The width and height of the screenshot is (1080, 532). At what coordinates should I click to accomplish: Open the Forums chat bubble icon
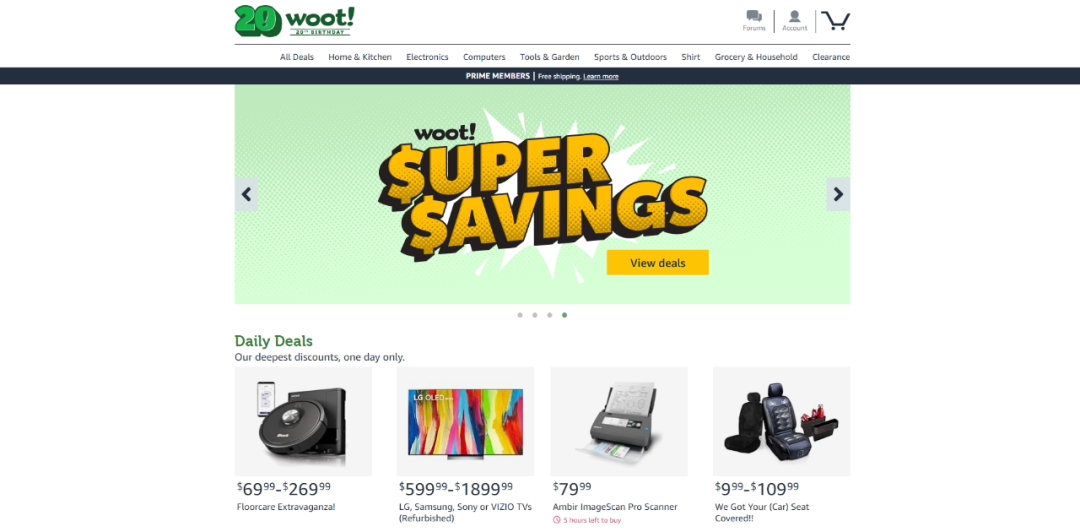coord(754,17)
